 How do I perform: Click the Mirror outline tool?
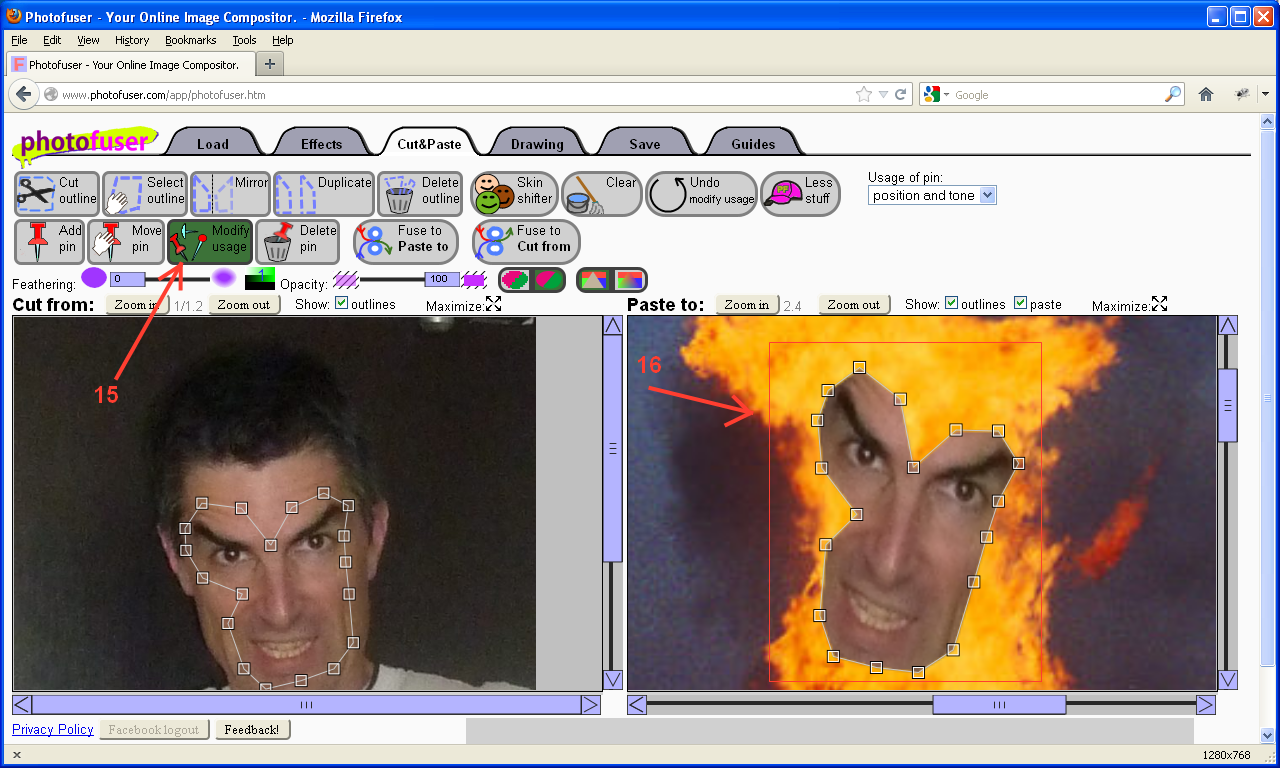point(230,194)
